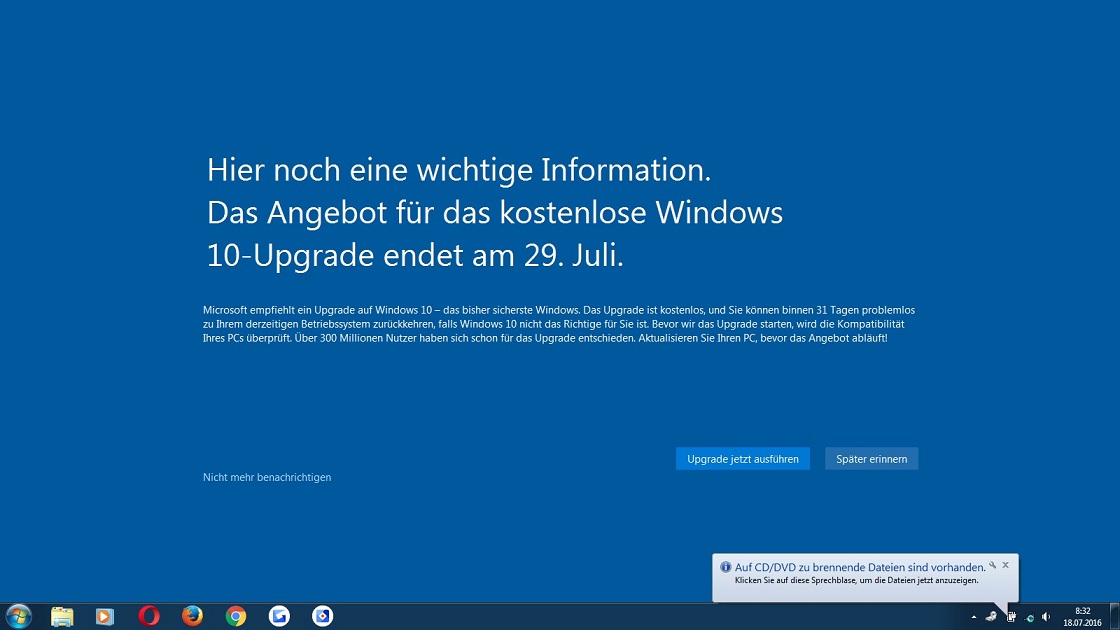Open Windows Explorer from the taskbar
The height and width of the screenshot is (630, 1120).
coord(62,616)
